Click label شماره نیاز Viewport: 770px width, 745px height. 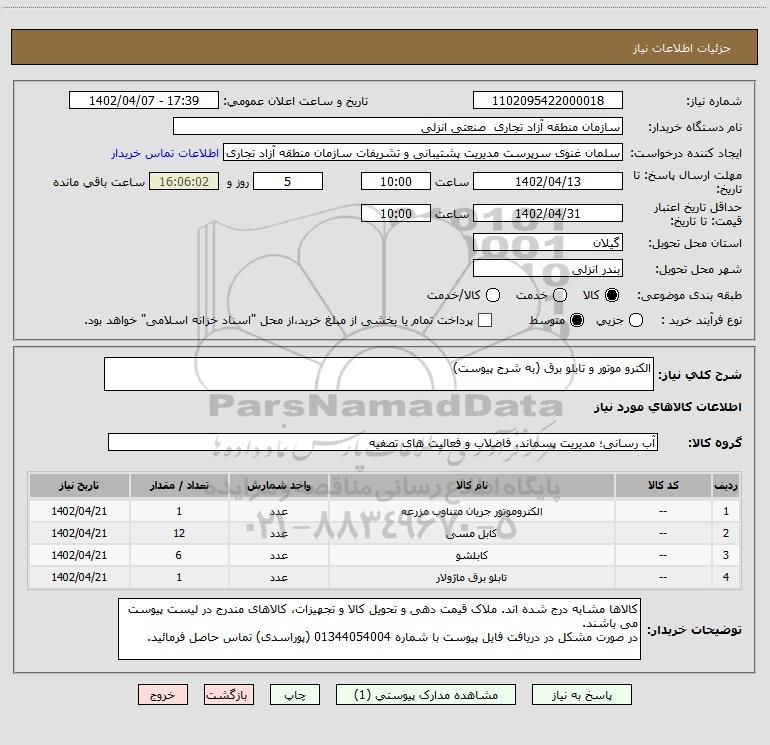click(x=714, y=102)
